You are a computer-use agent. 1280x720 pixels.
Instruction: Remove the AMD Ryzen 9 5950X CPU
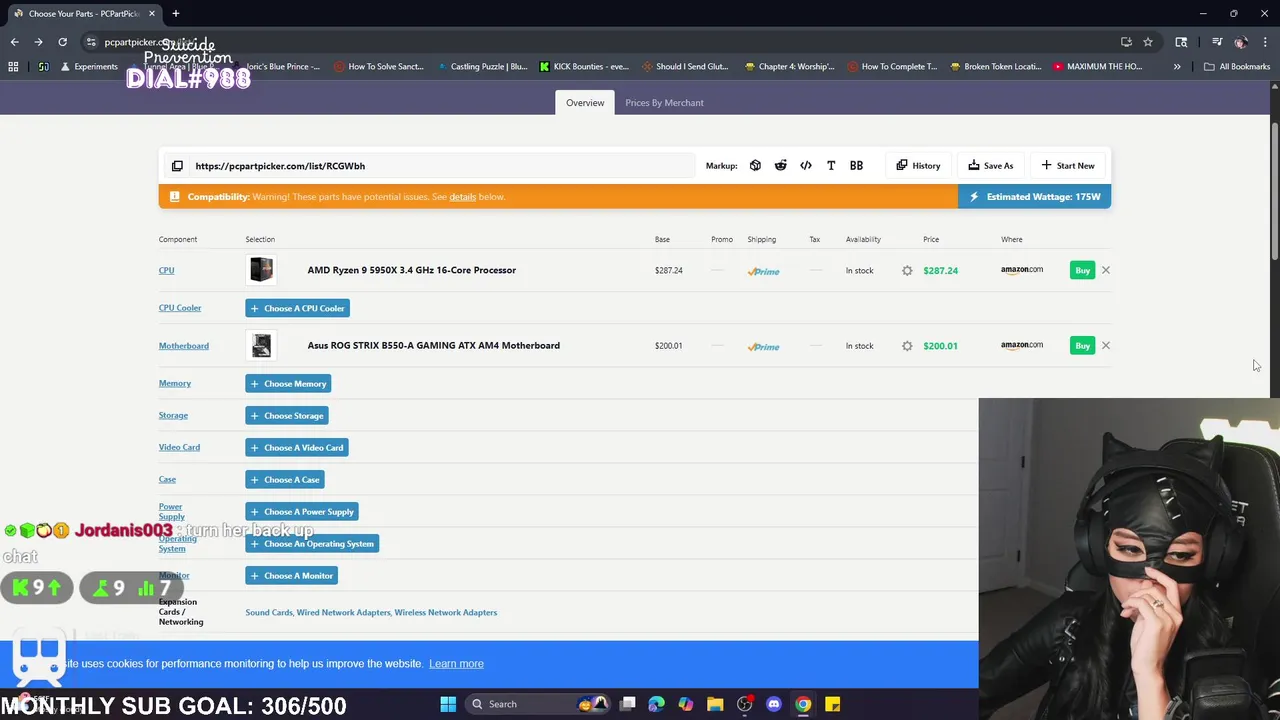click(1105, 270)
